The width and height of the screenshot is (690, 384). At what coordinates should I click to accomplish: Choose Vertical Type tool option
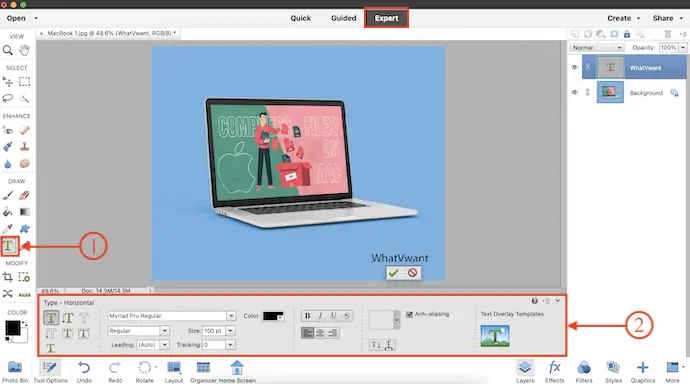68,318
